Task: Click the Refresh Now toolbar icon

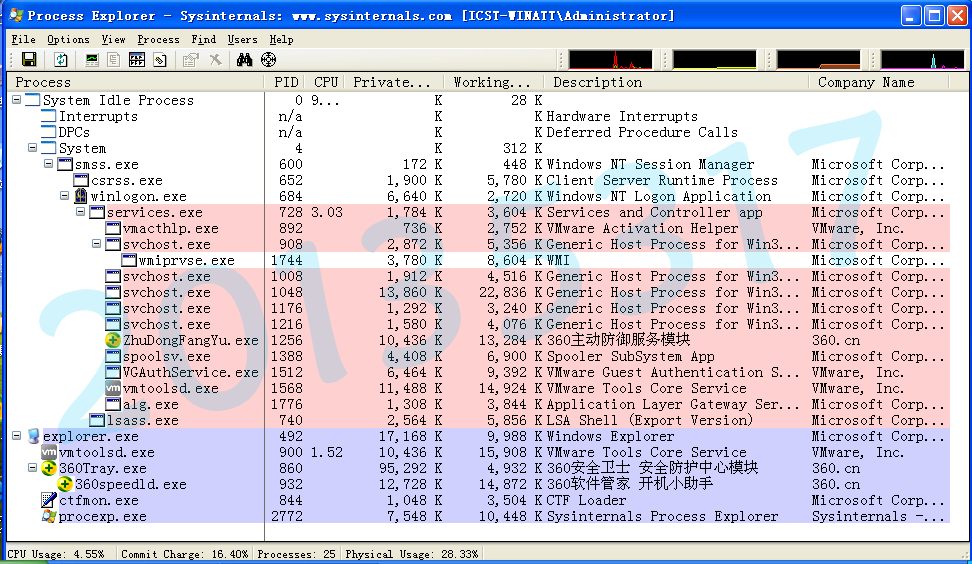Action: point(60,60)
